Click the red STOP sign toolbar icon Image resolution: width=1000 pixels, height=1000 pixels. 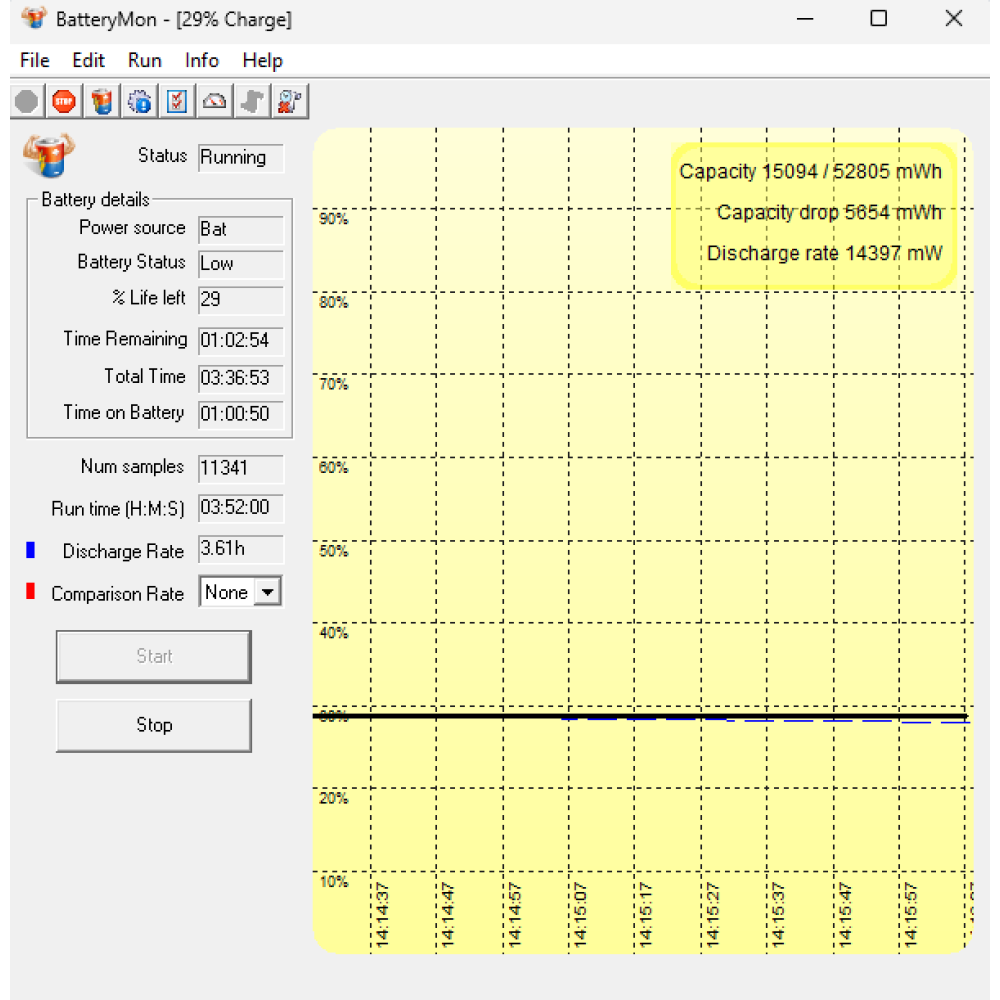(64, 101)
